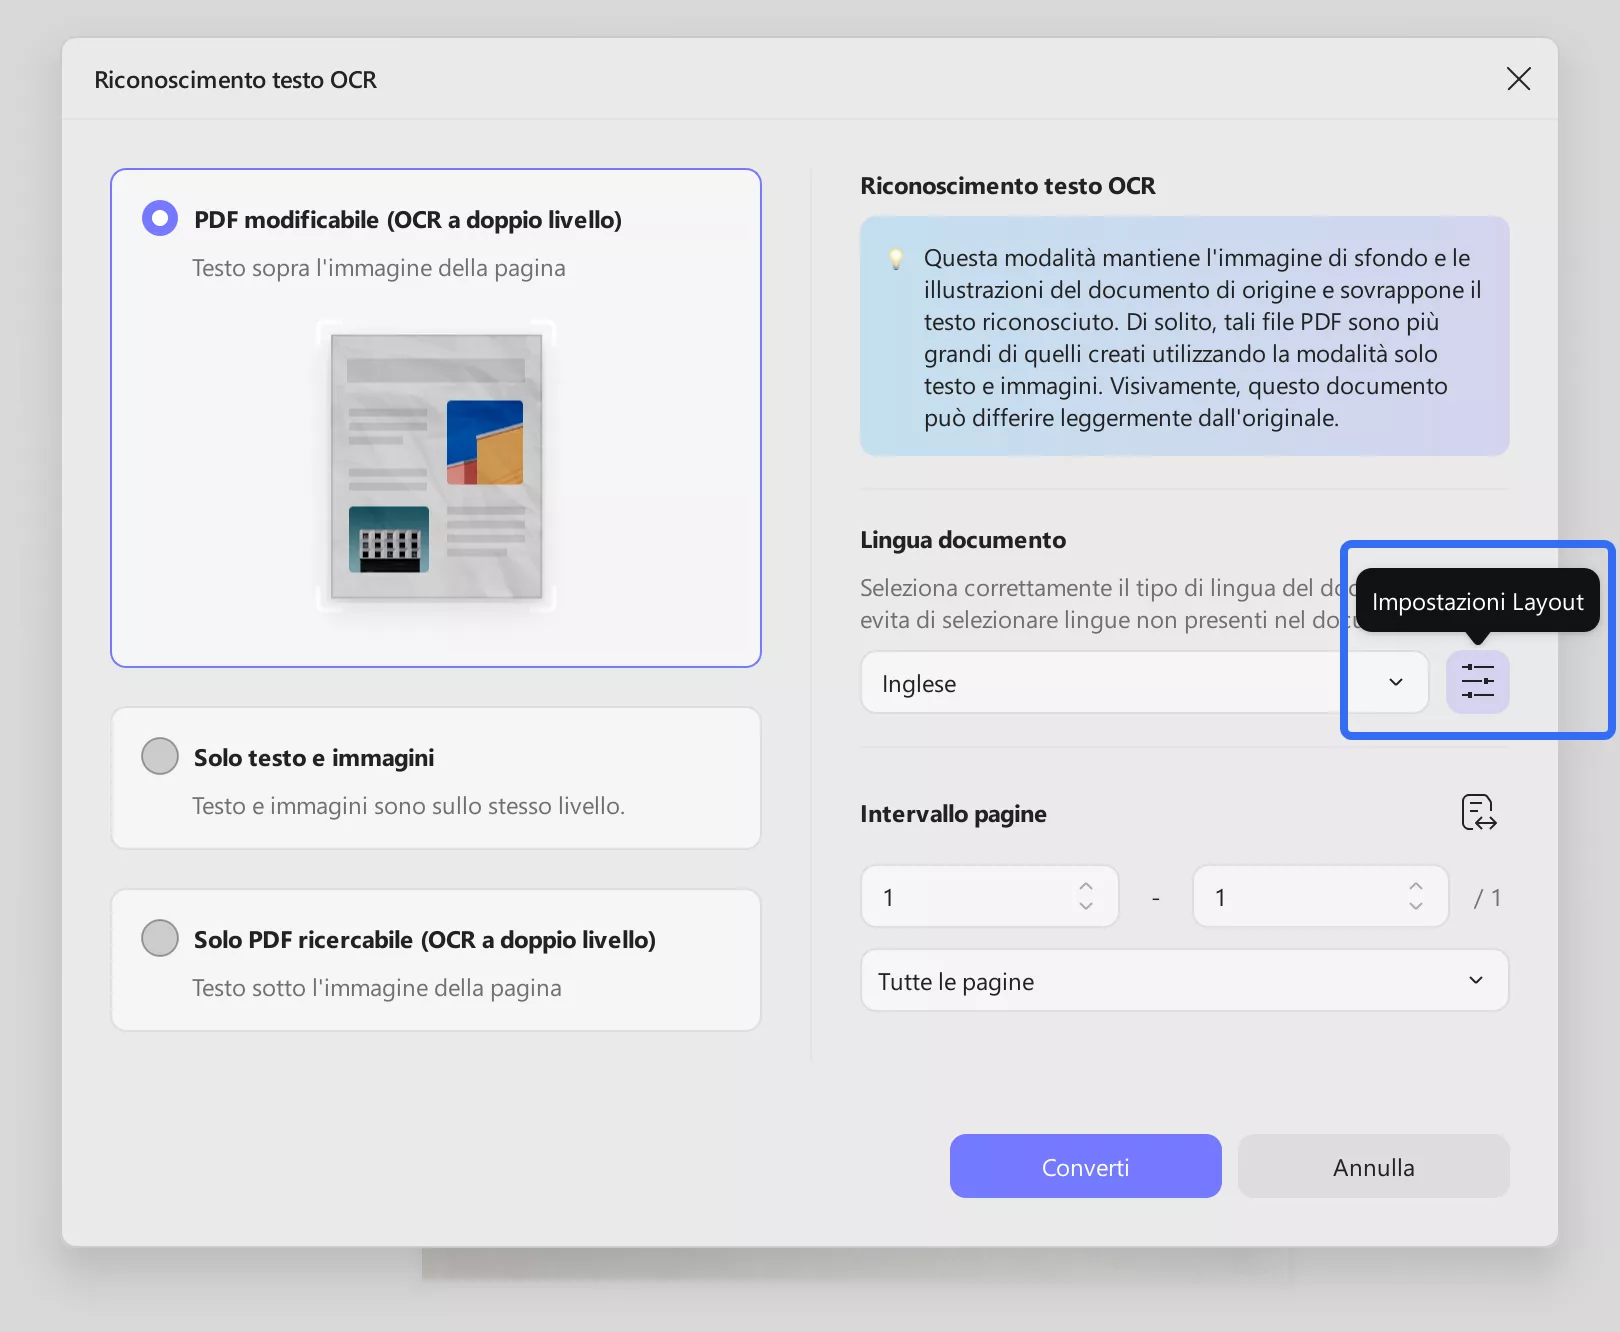Image resolution: width=1620 pixels, height=1332 pixels.
Task: Select Solo testo e immagini mode
Action: pos(159,756)
